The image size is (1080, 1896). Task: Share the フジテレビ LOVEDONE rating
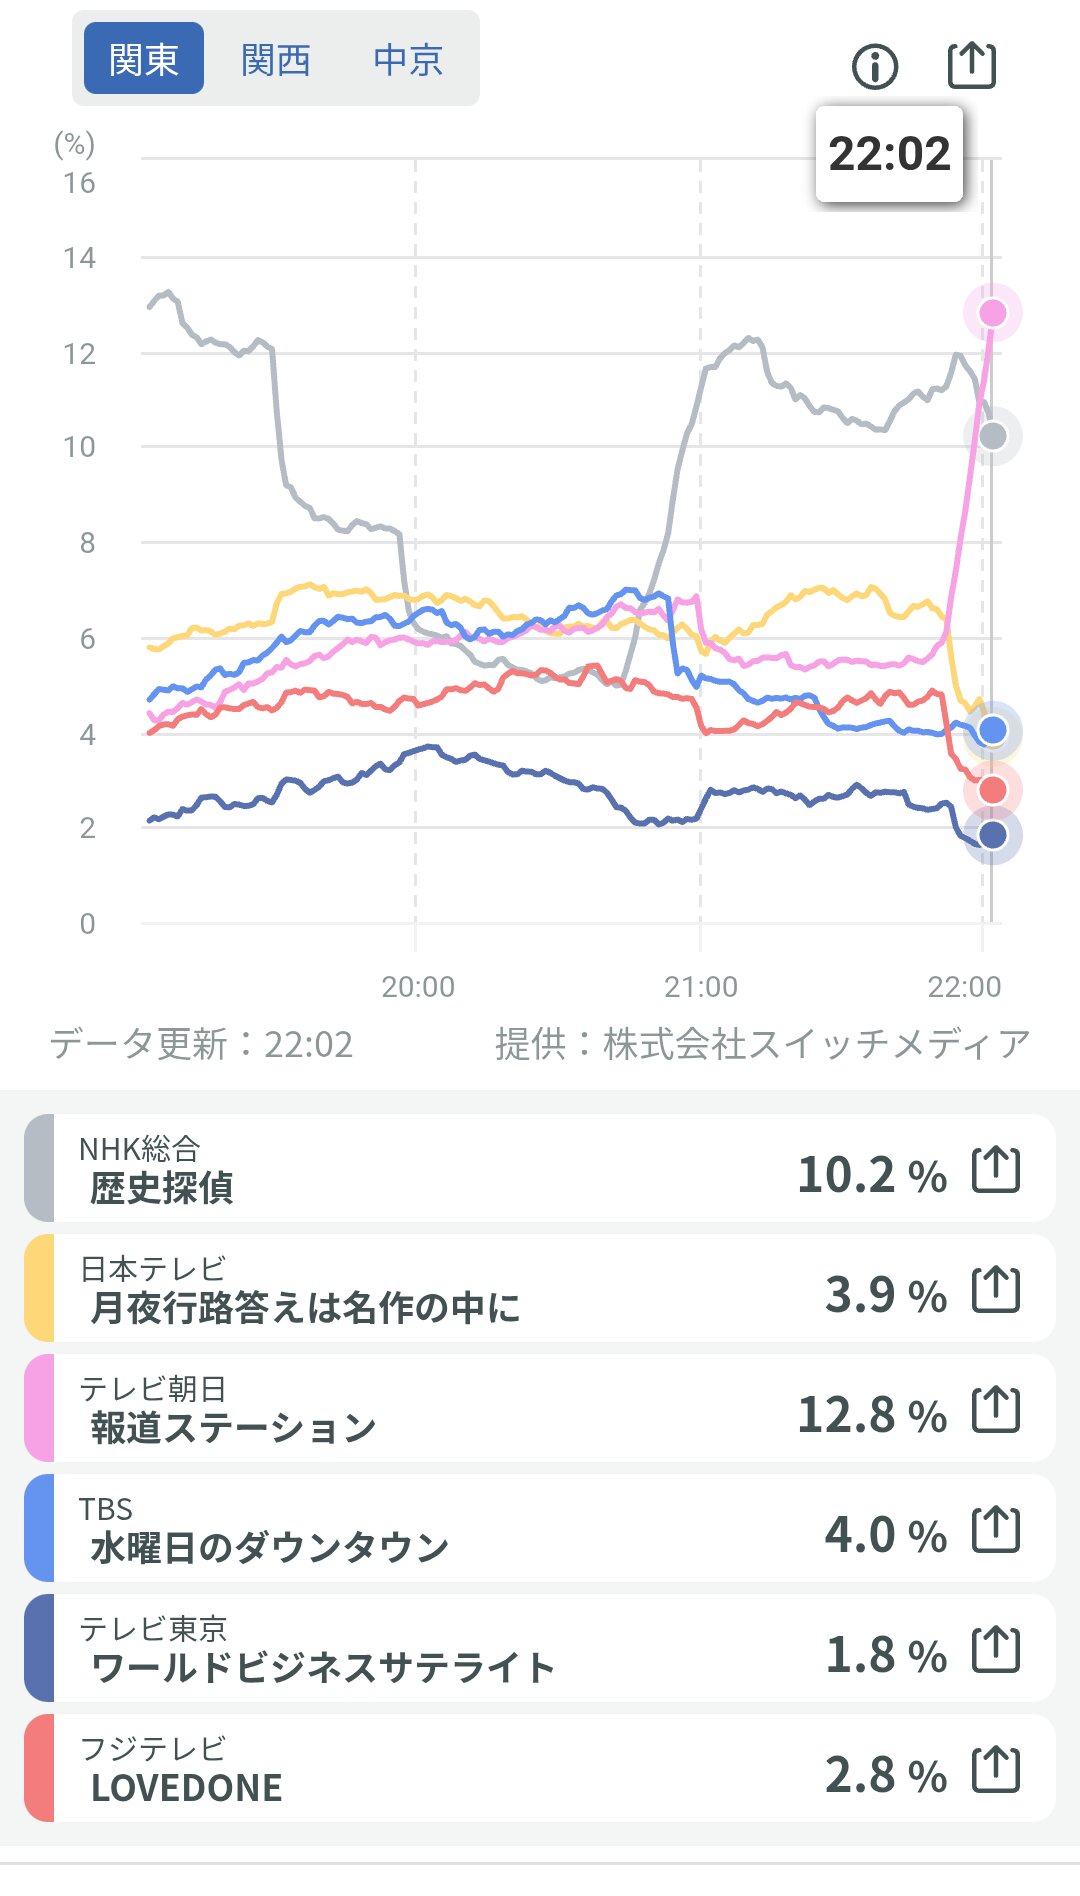click(996, 1770)
